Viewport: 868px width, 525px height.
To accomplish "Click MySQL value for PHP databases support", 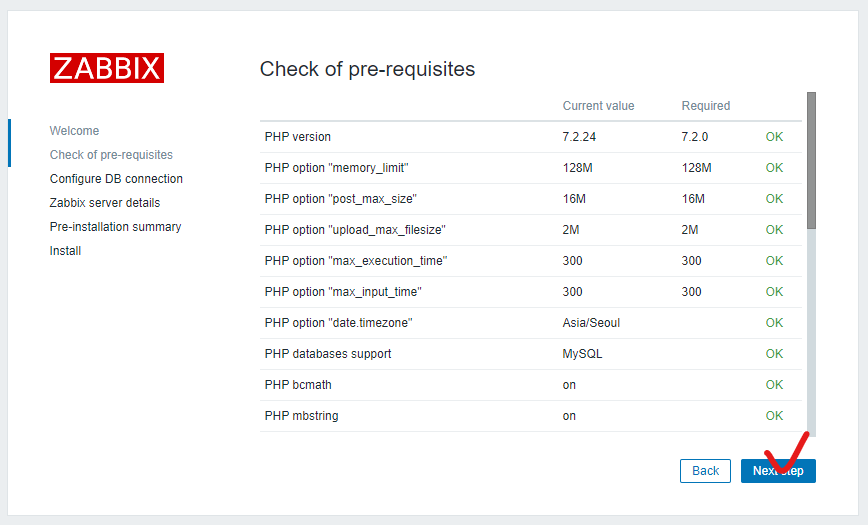I will pyautogui.click(x=582, y=354).
